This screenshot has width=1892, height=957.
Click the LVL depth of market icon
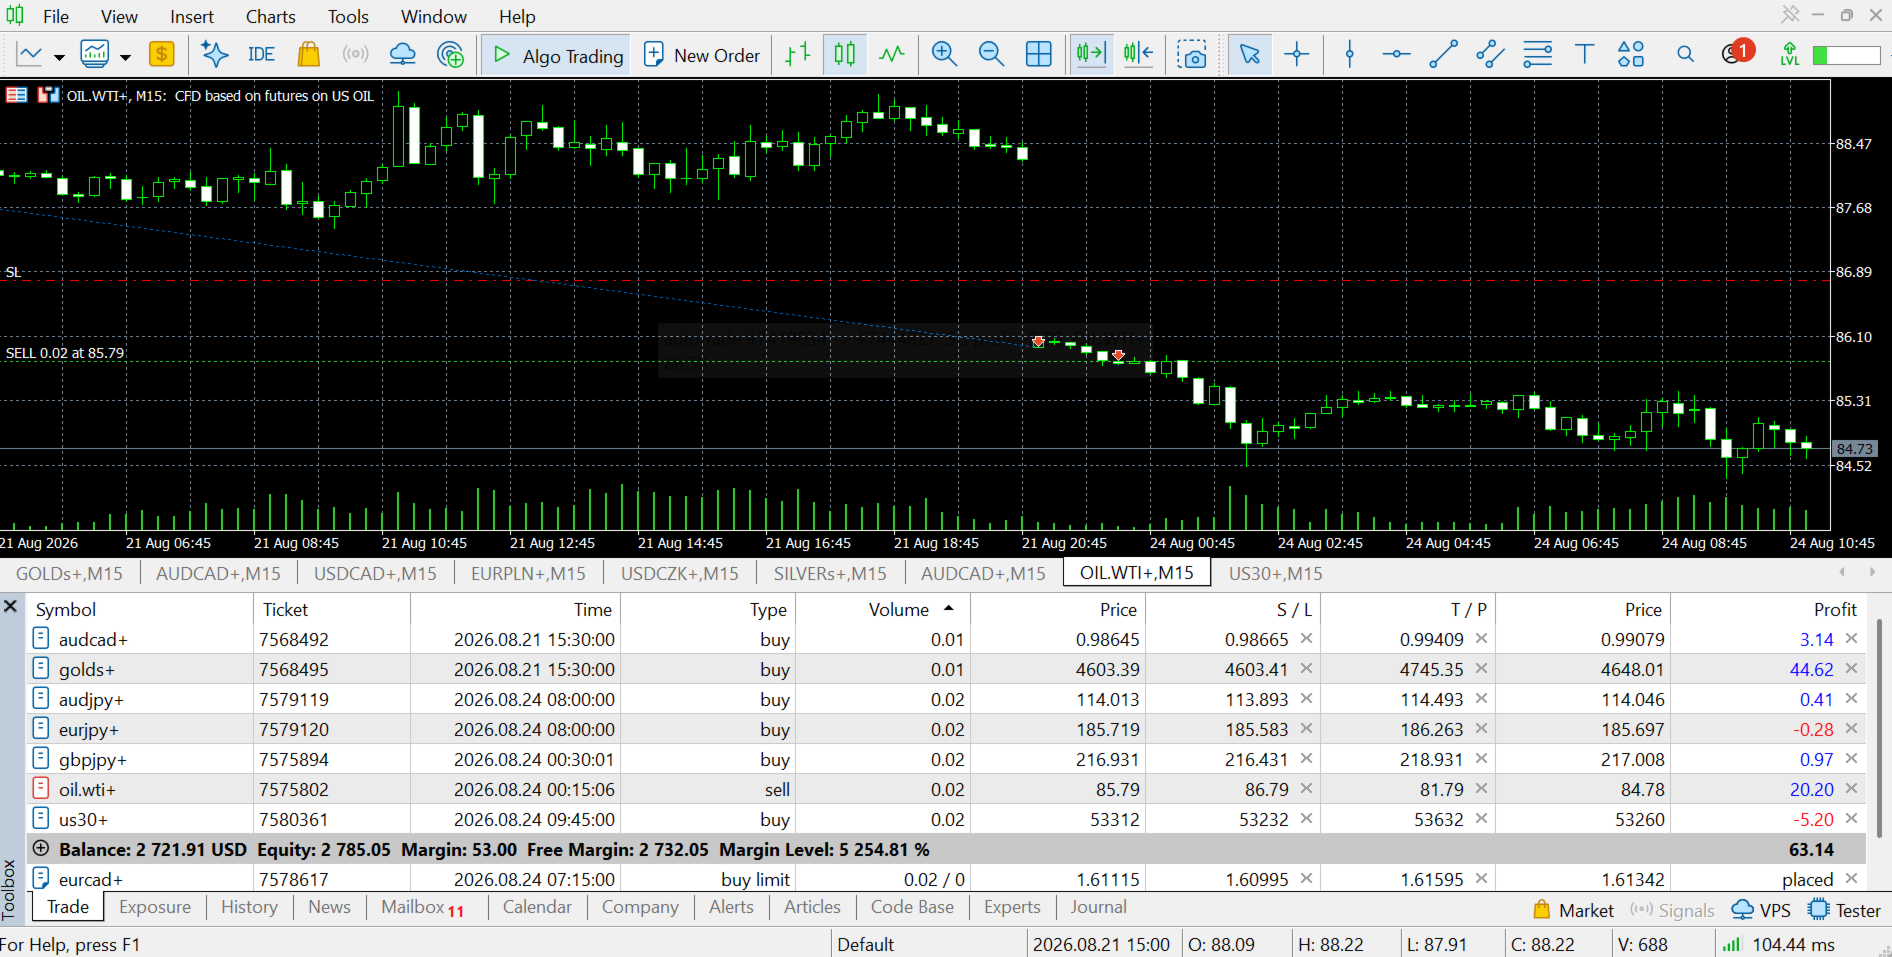(1790, 54)
